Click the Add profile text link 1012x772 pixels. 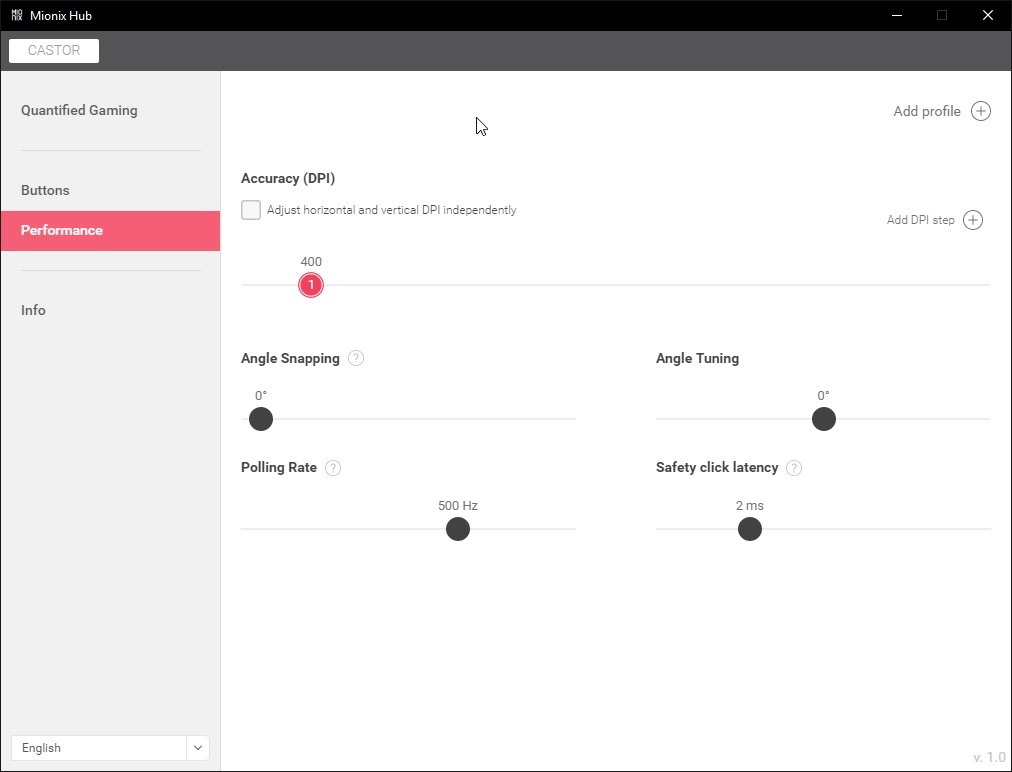click(927, 111)
